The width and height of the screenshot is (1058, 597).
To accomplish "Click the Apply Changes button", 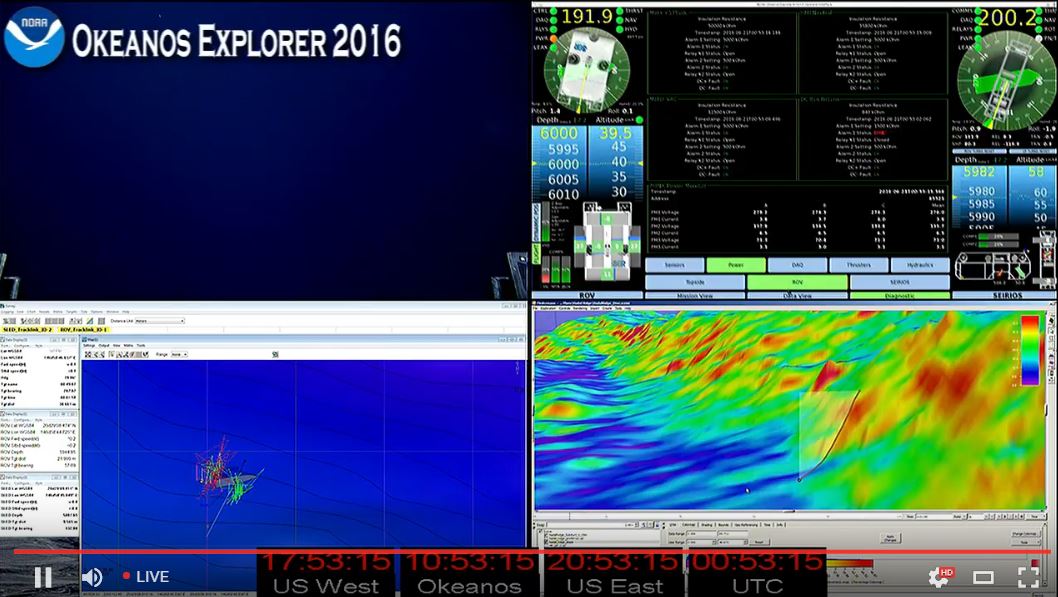I will pyautogui.click(x=891, y=538).
